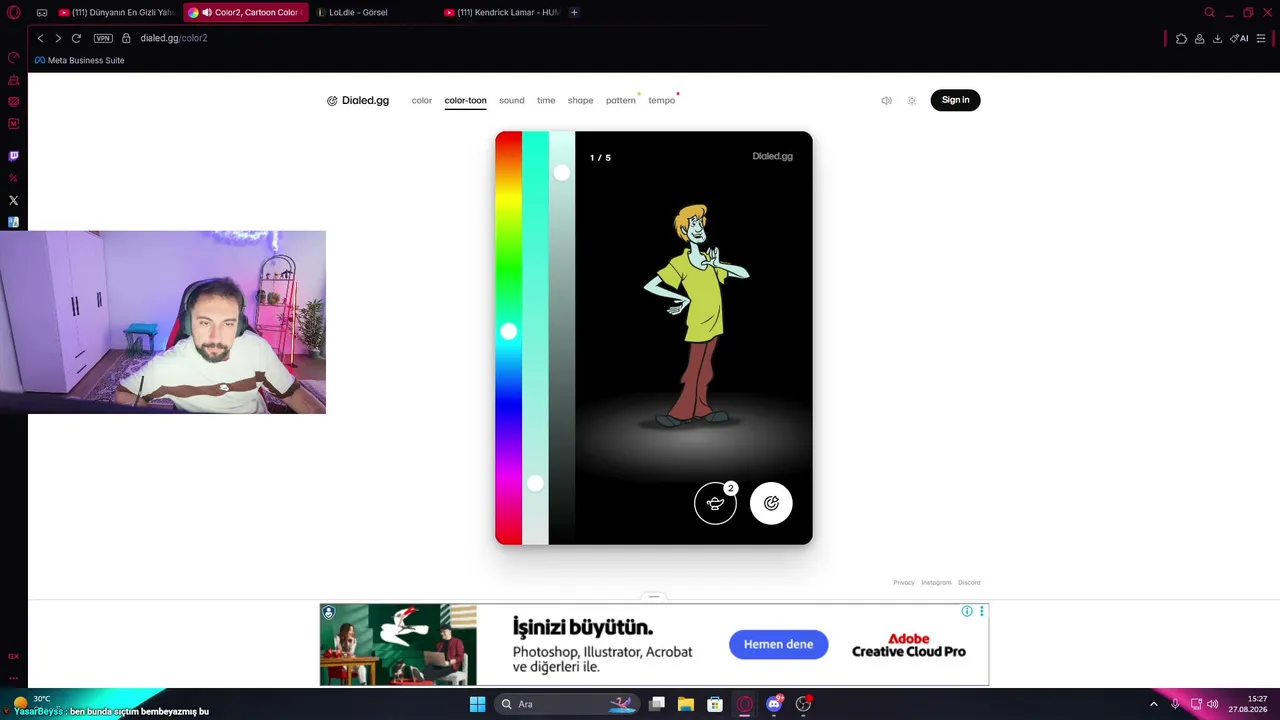Open the Downloads panel
1280x720 pixels.
click(x=1217, y=38)
